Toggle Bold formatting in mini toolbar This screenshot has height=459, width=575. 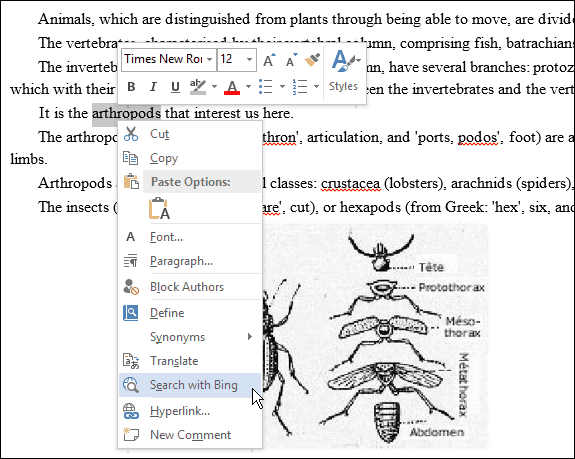click(x=131, y=87)
